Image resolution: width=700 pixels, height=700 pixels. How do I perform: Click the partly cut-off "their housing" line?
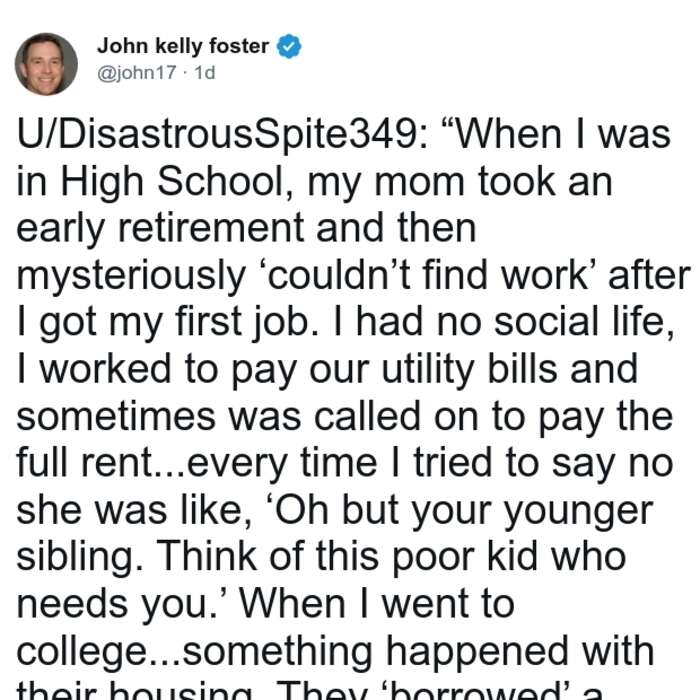309,690
